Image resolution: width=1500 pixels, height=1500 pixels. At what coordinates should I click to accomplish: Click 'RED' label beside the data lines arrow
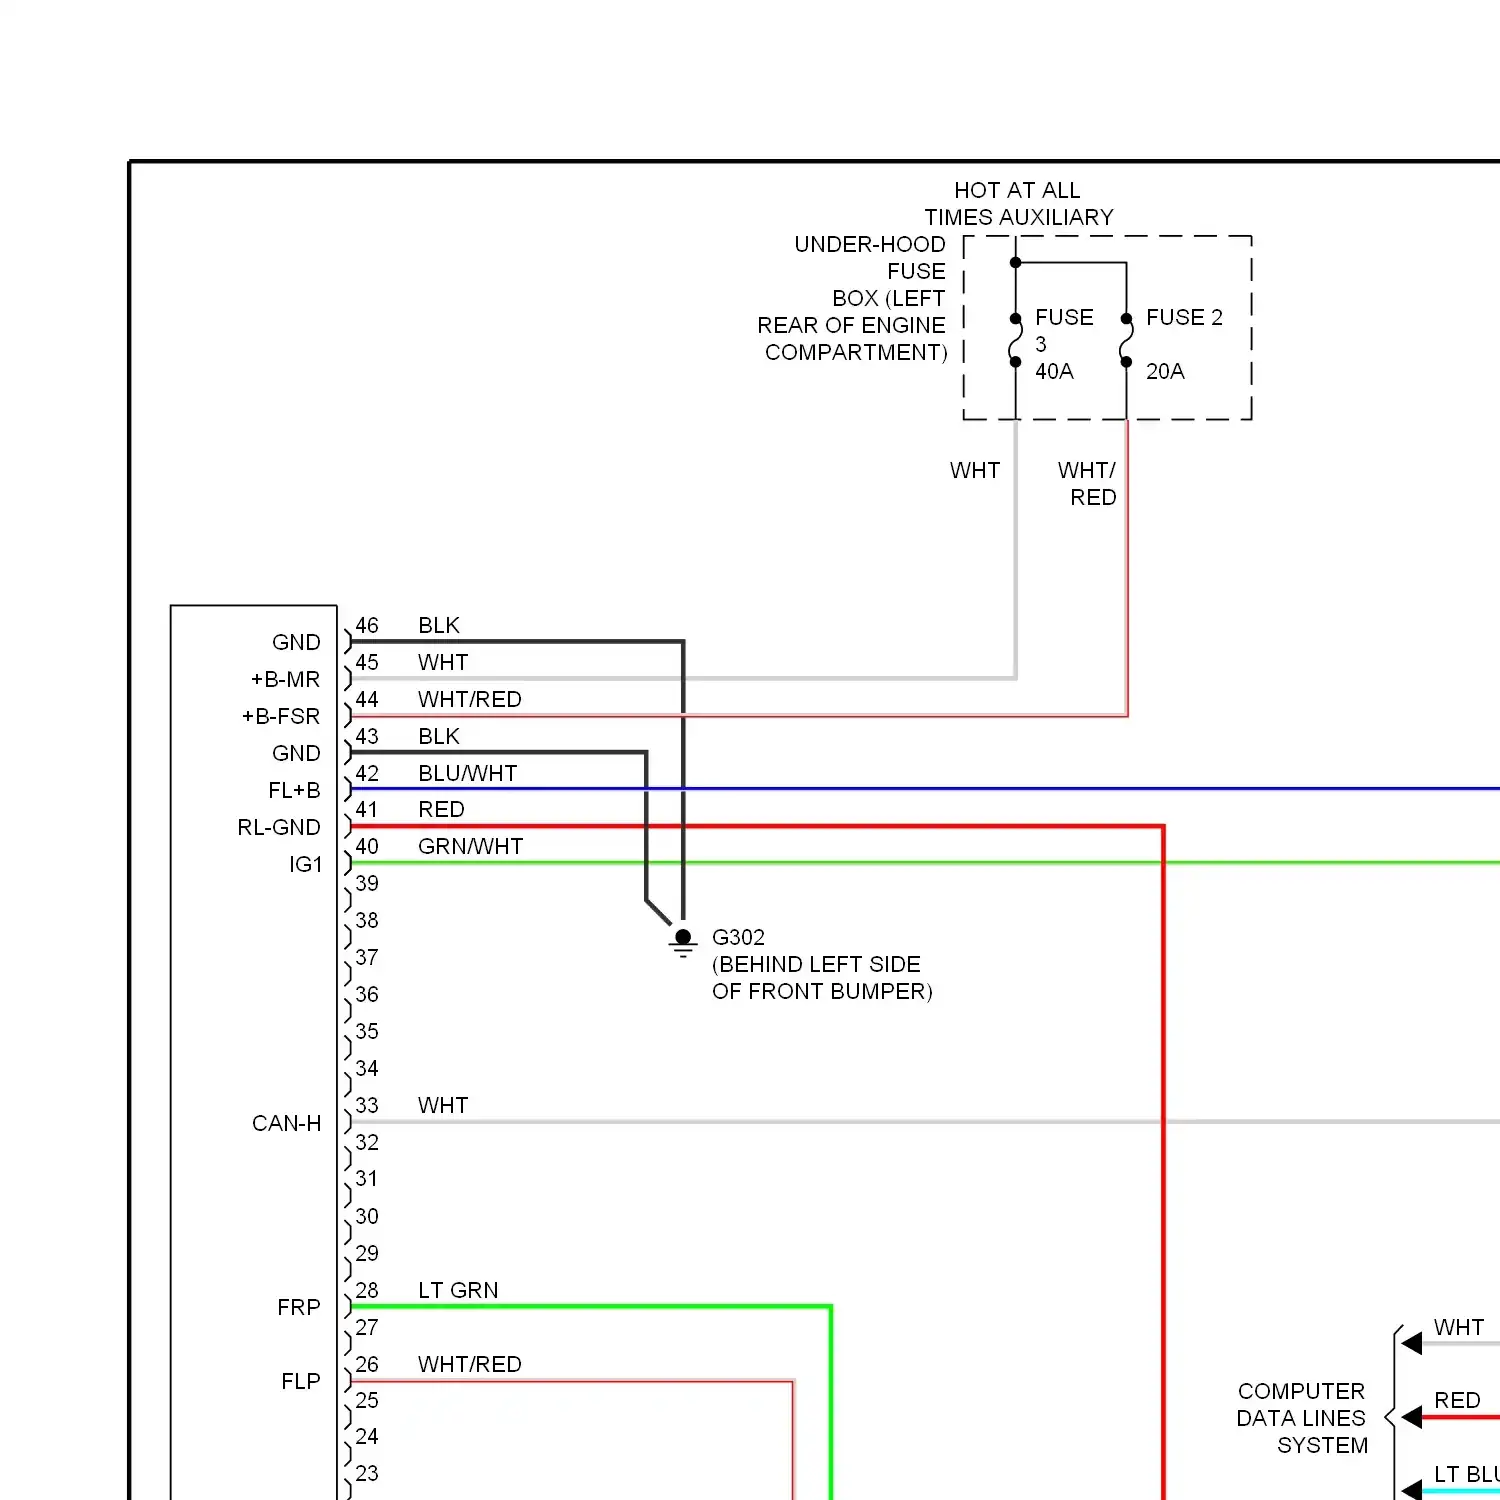point(1457,1400)
